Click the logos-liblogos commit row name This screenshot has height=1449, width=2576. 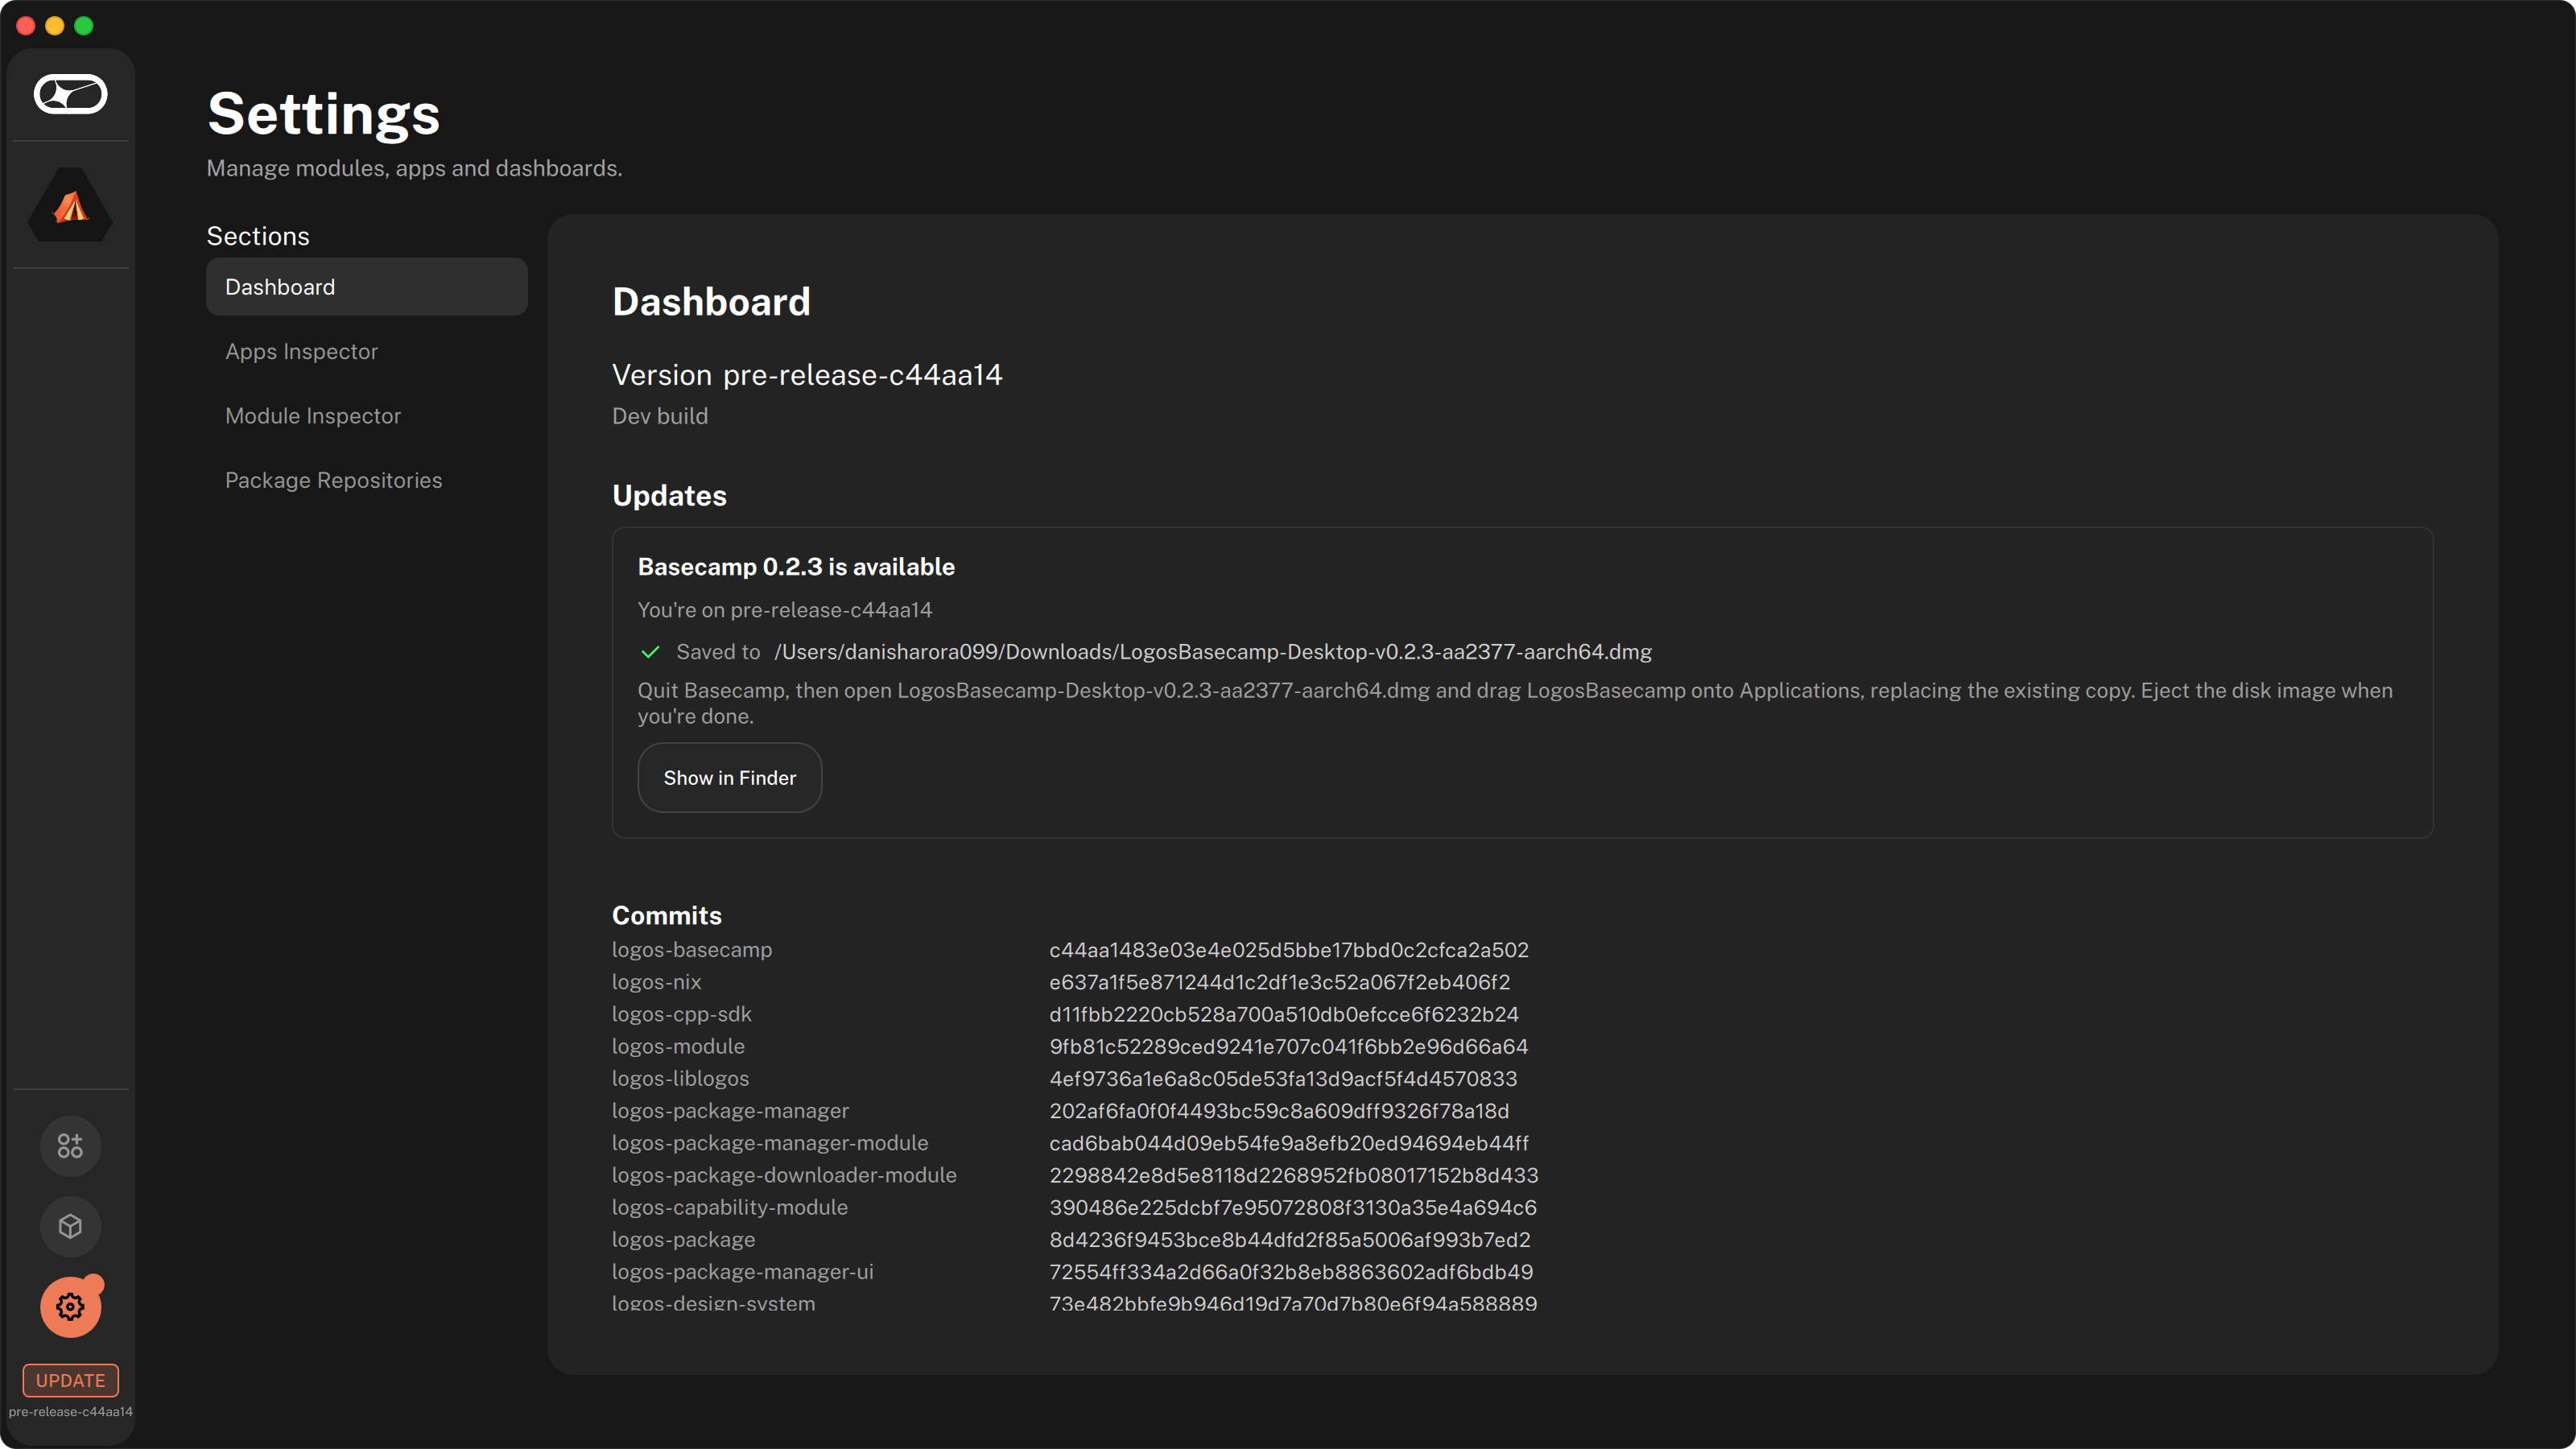point(680,1078)
